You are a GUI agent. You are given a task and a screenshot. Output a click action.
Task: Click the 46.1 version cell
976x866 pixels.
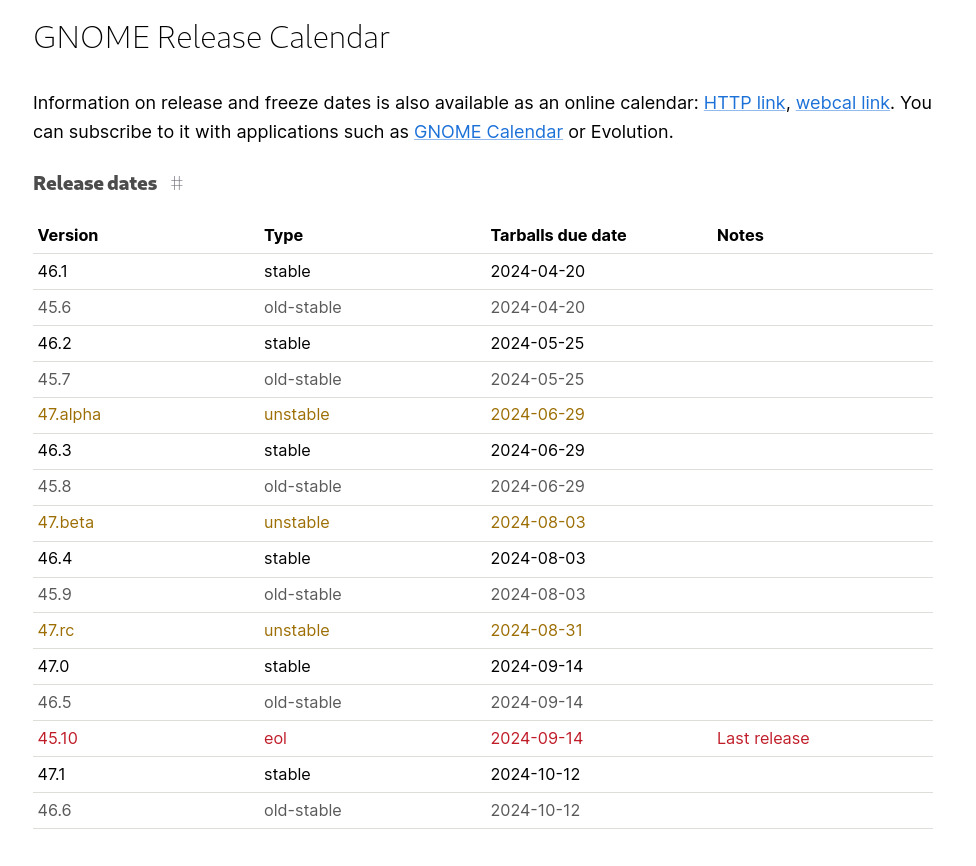[x=54, y=272]
